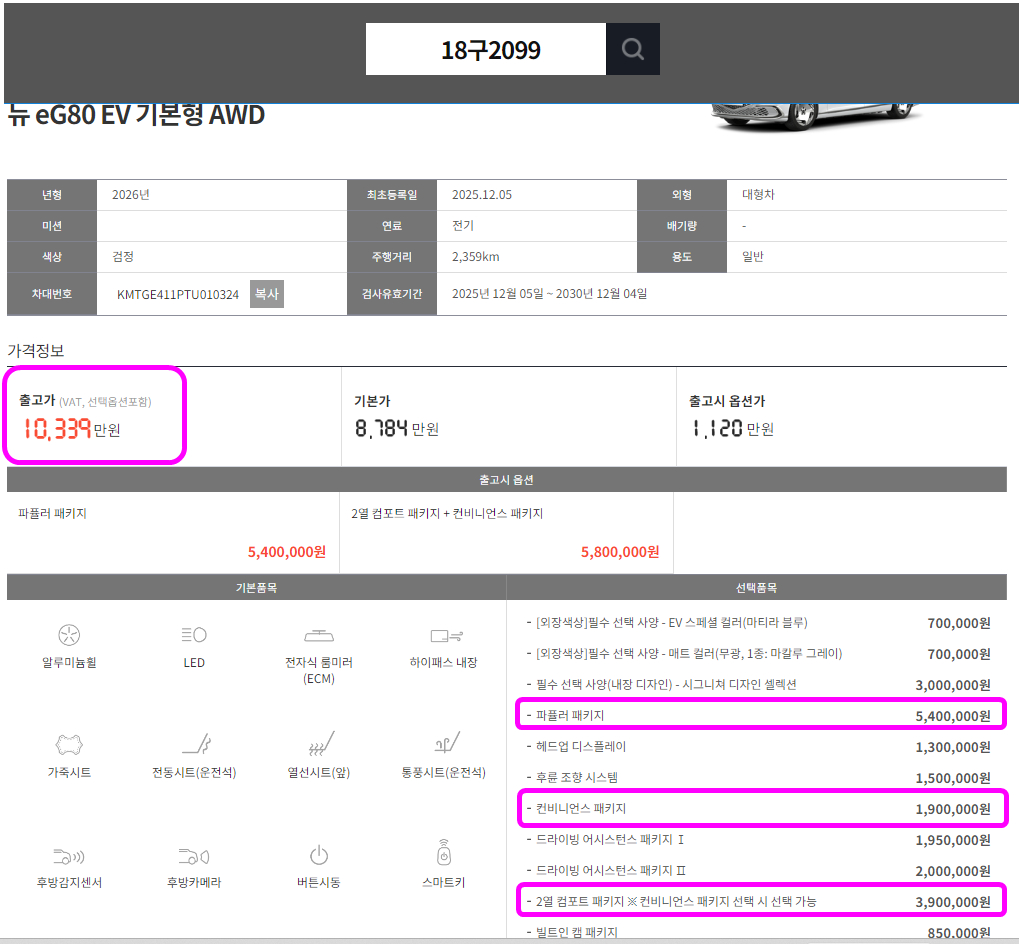Click the magnifier search icon button

[x=632, y=49]
